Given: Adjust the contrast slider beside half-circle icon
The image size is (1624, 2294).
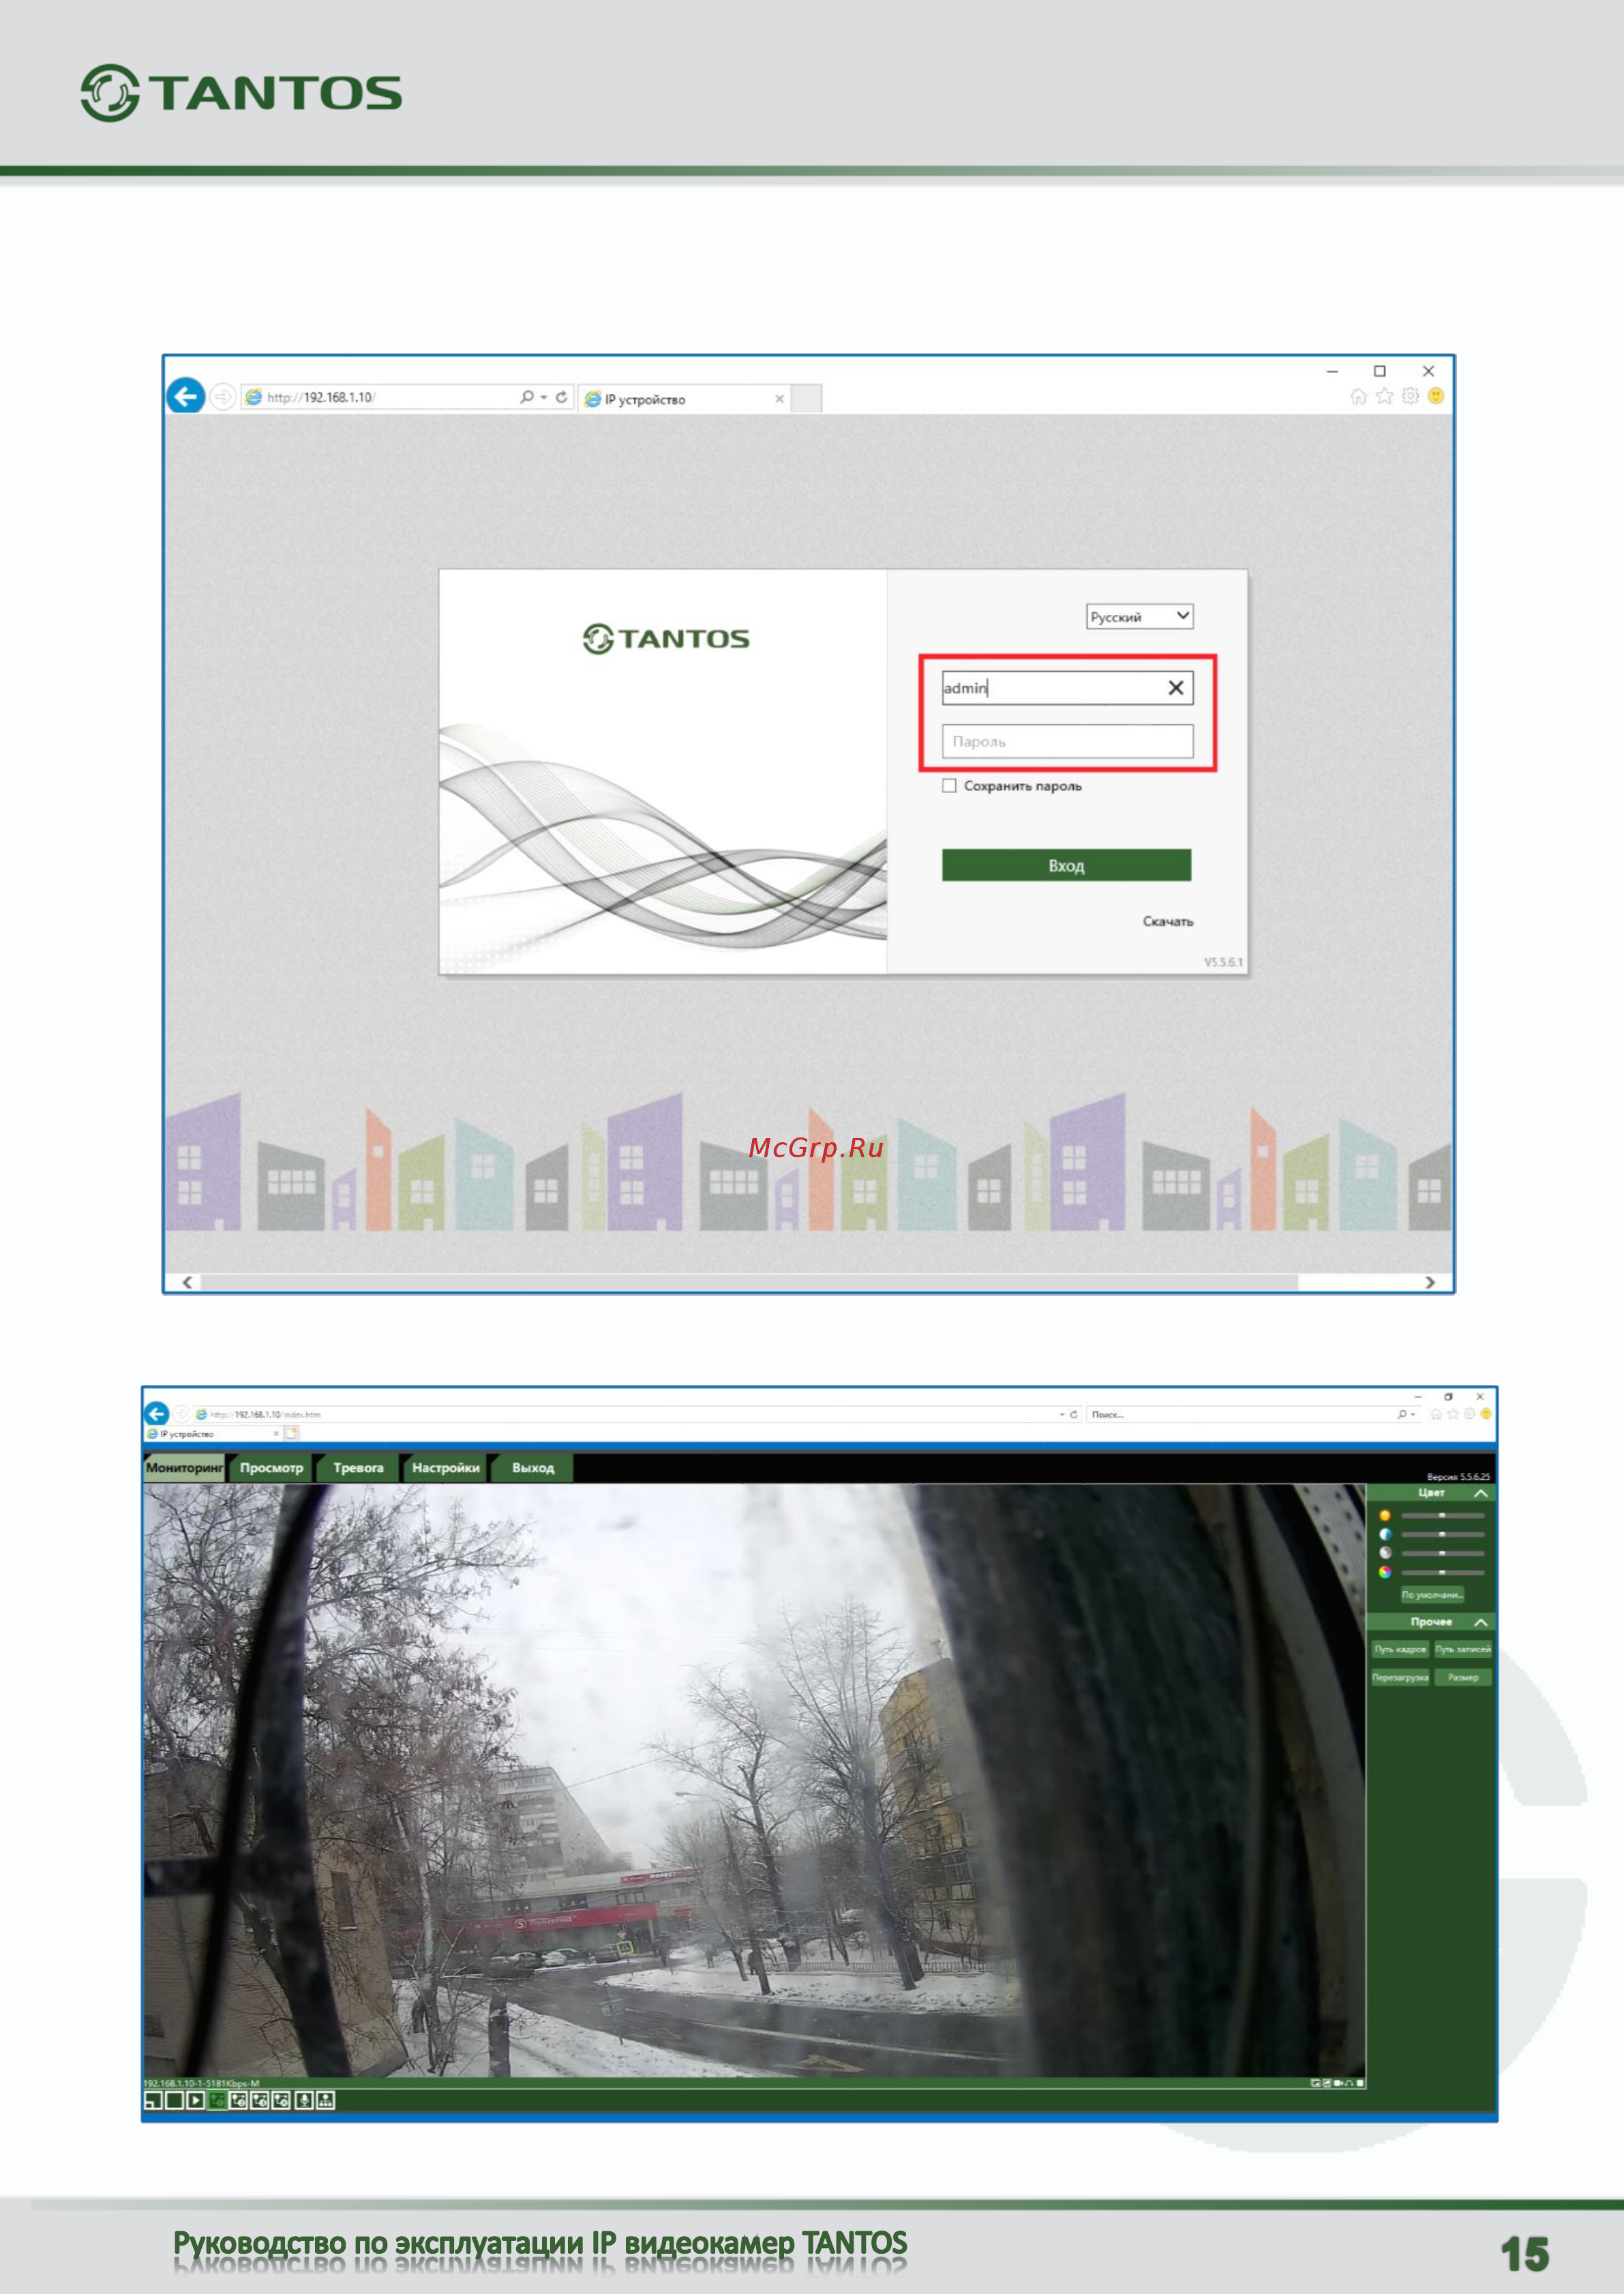Looking at the screenshot, I should (x=1443, y=1535).
